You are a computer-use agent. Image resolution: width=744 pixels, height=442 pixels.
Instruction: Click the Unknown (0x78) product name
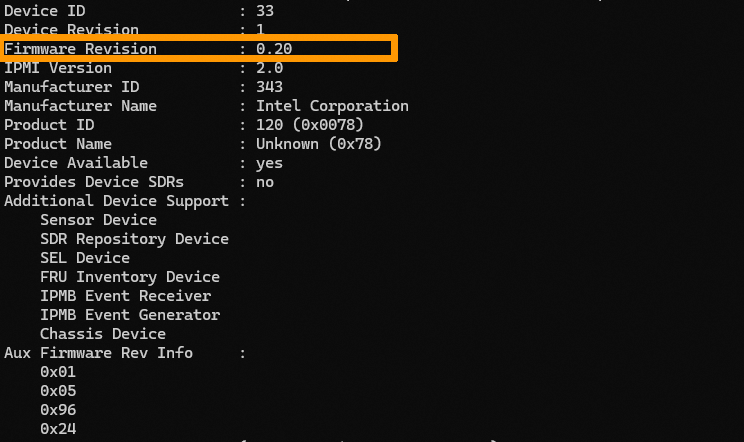[319, 144]
